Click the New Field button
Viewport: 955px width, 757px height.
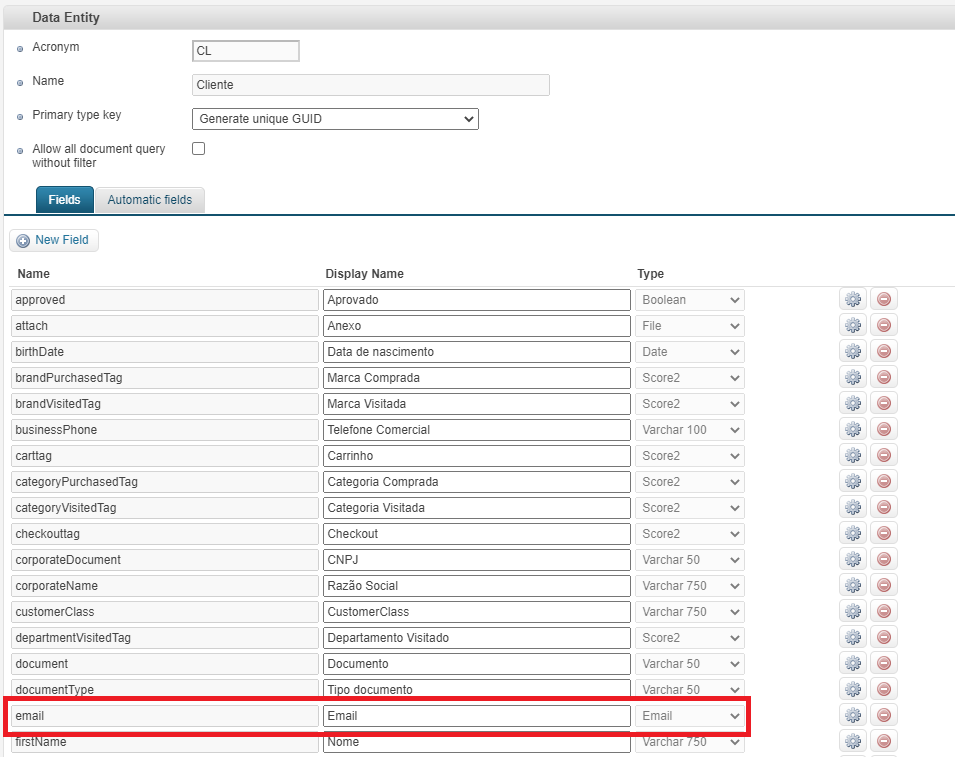pyautogui.click(x=54, y=240)
